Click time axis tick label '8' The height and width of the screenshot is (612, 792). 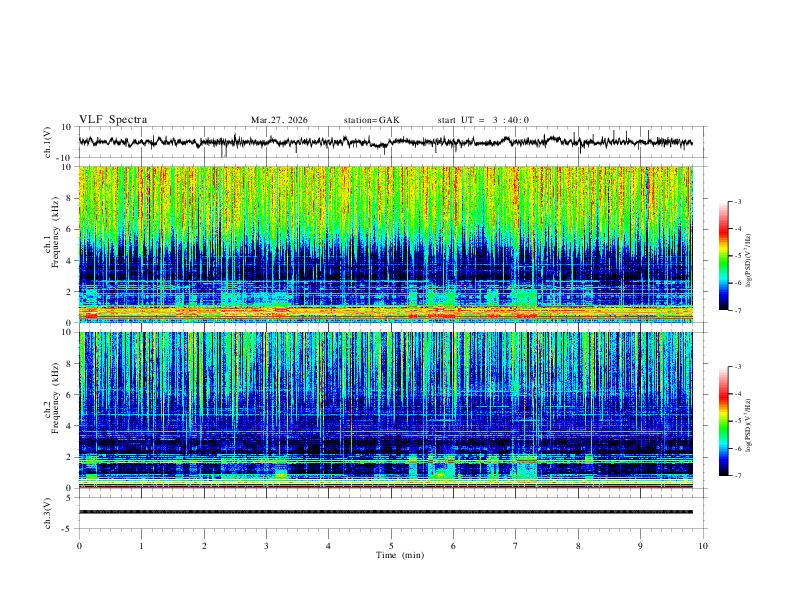(x=578, y=546)
